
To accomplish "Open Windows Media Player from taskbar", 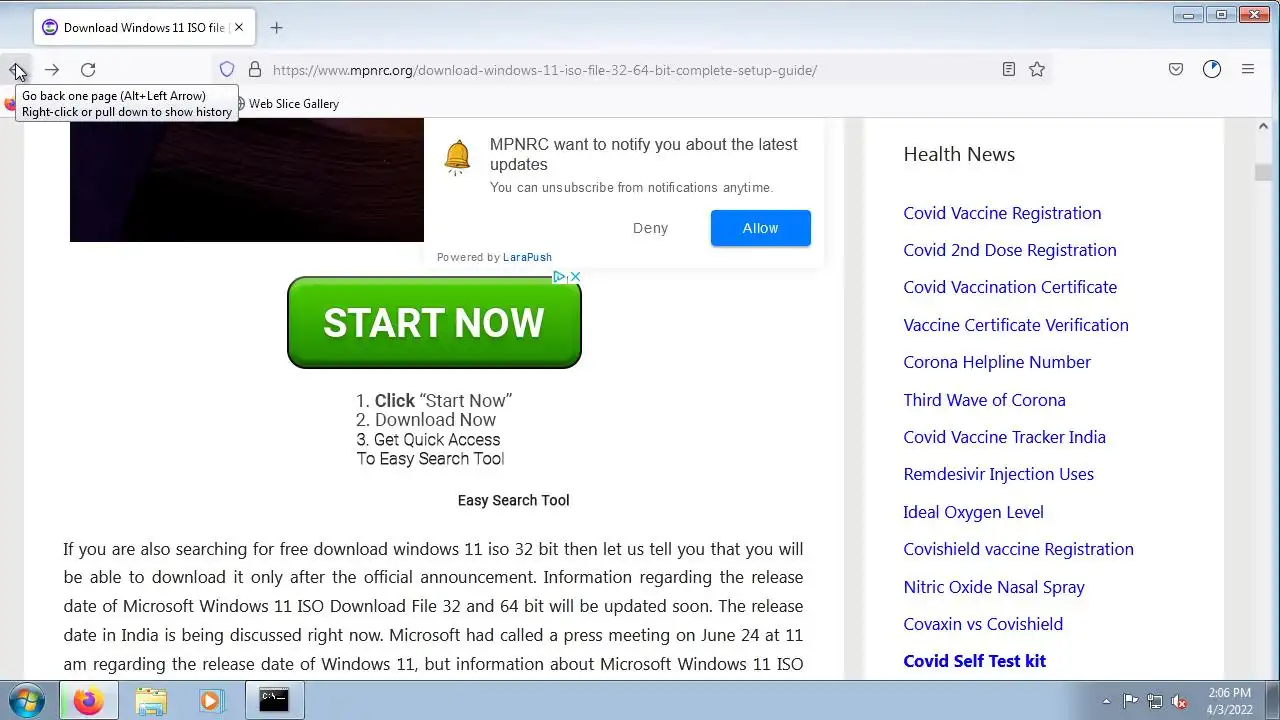I will [x=209, y=700].
